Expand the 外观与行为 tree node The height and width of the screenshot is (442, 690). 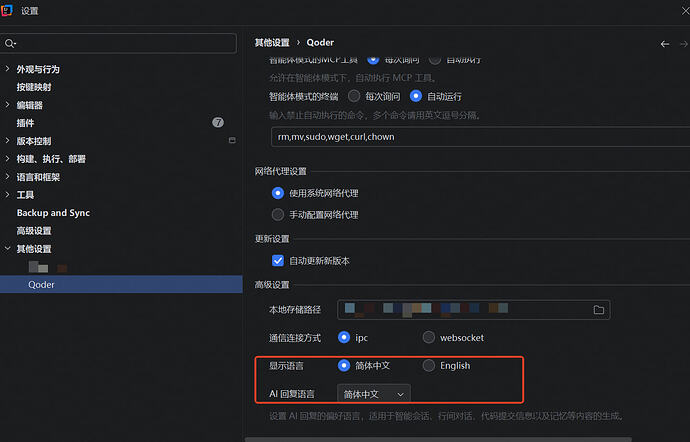(x=7, y=69)
